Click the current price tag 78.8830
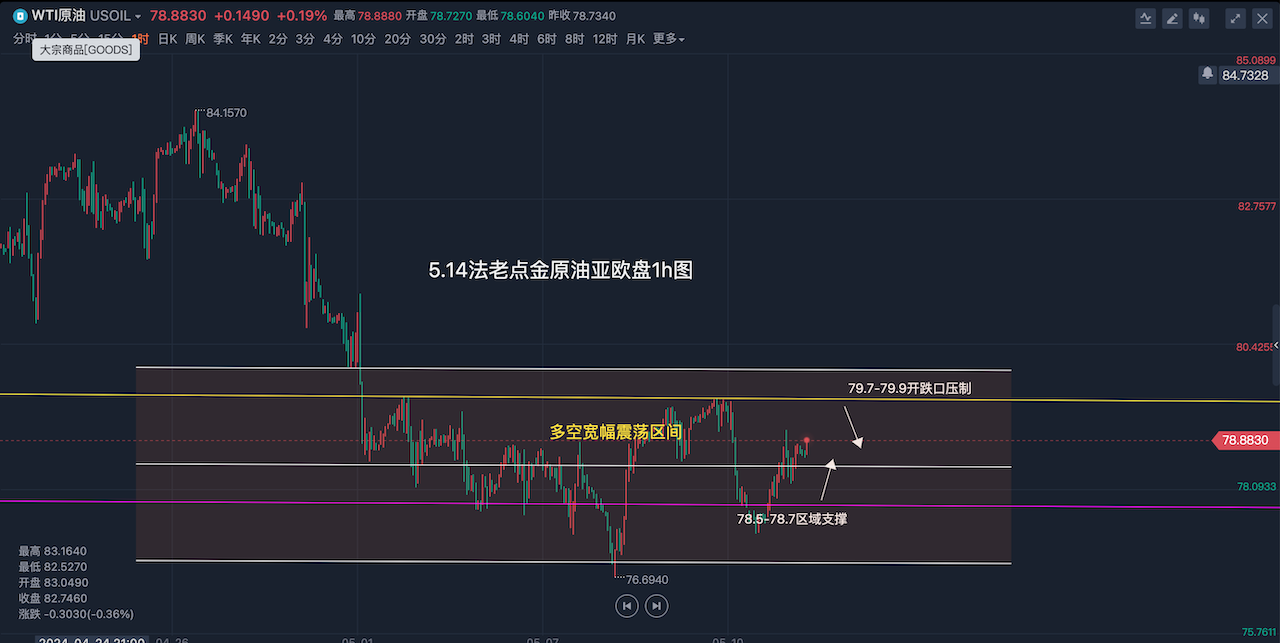The width and height of the screenshot is (1280, 643). click(x=1244, y=440)
